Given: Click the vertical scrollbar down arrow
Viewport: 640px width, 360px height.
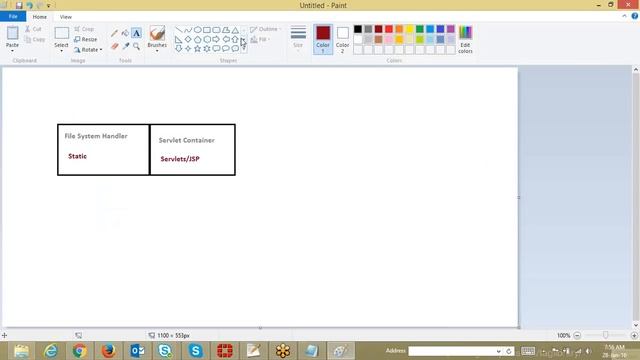Looking at the screenshot, I should (636, 325).
